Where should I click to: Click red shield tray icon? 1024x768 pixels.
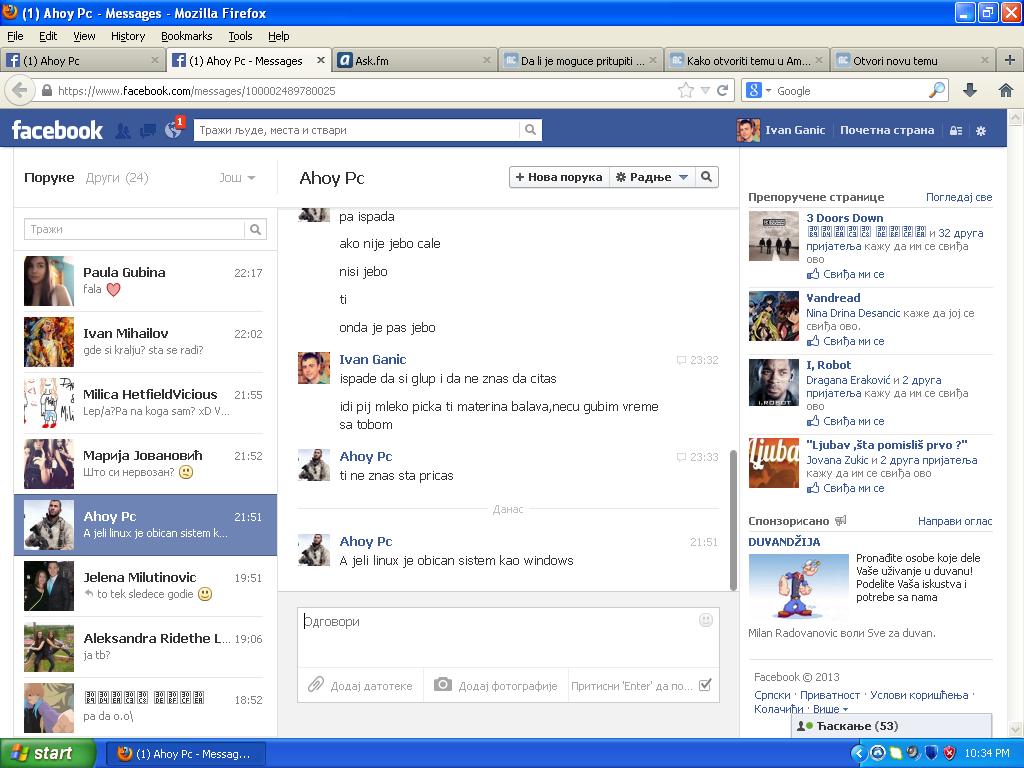coord(949,753)
